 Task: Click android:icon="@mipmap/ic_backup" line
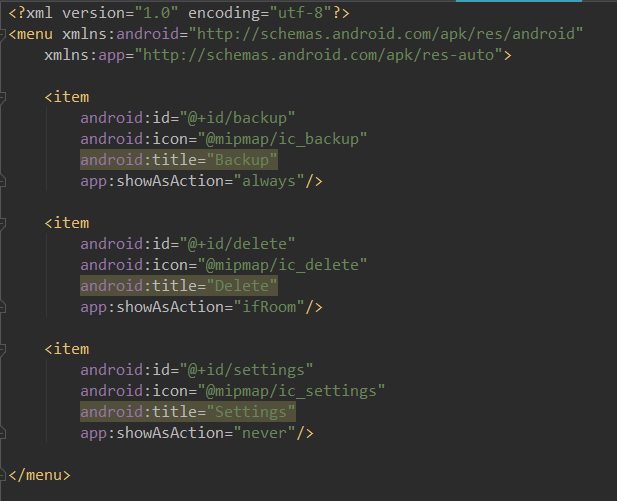pos(224,139)
